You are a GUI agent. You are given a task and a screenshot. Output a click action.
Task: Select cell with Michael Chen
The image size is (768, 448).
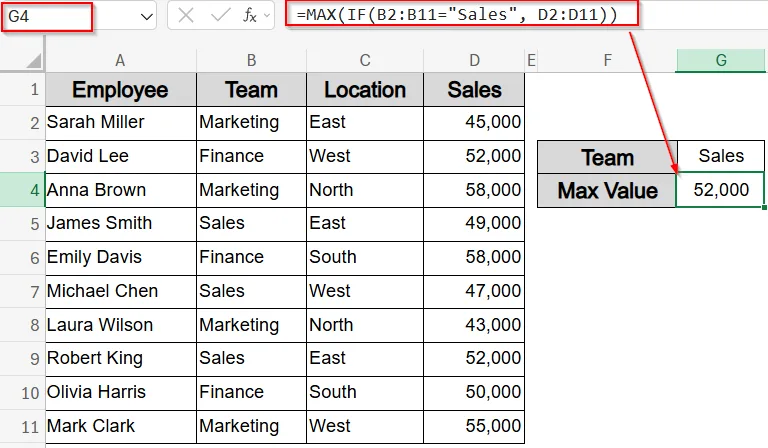[x=120, y=291]
